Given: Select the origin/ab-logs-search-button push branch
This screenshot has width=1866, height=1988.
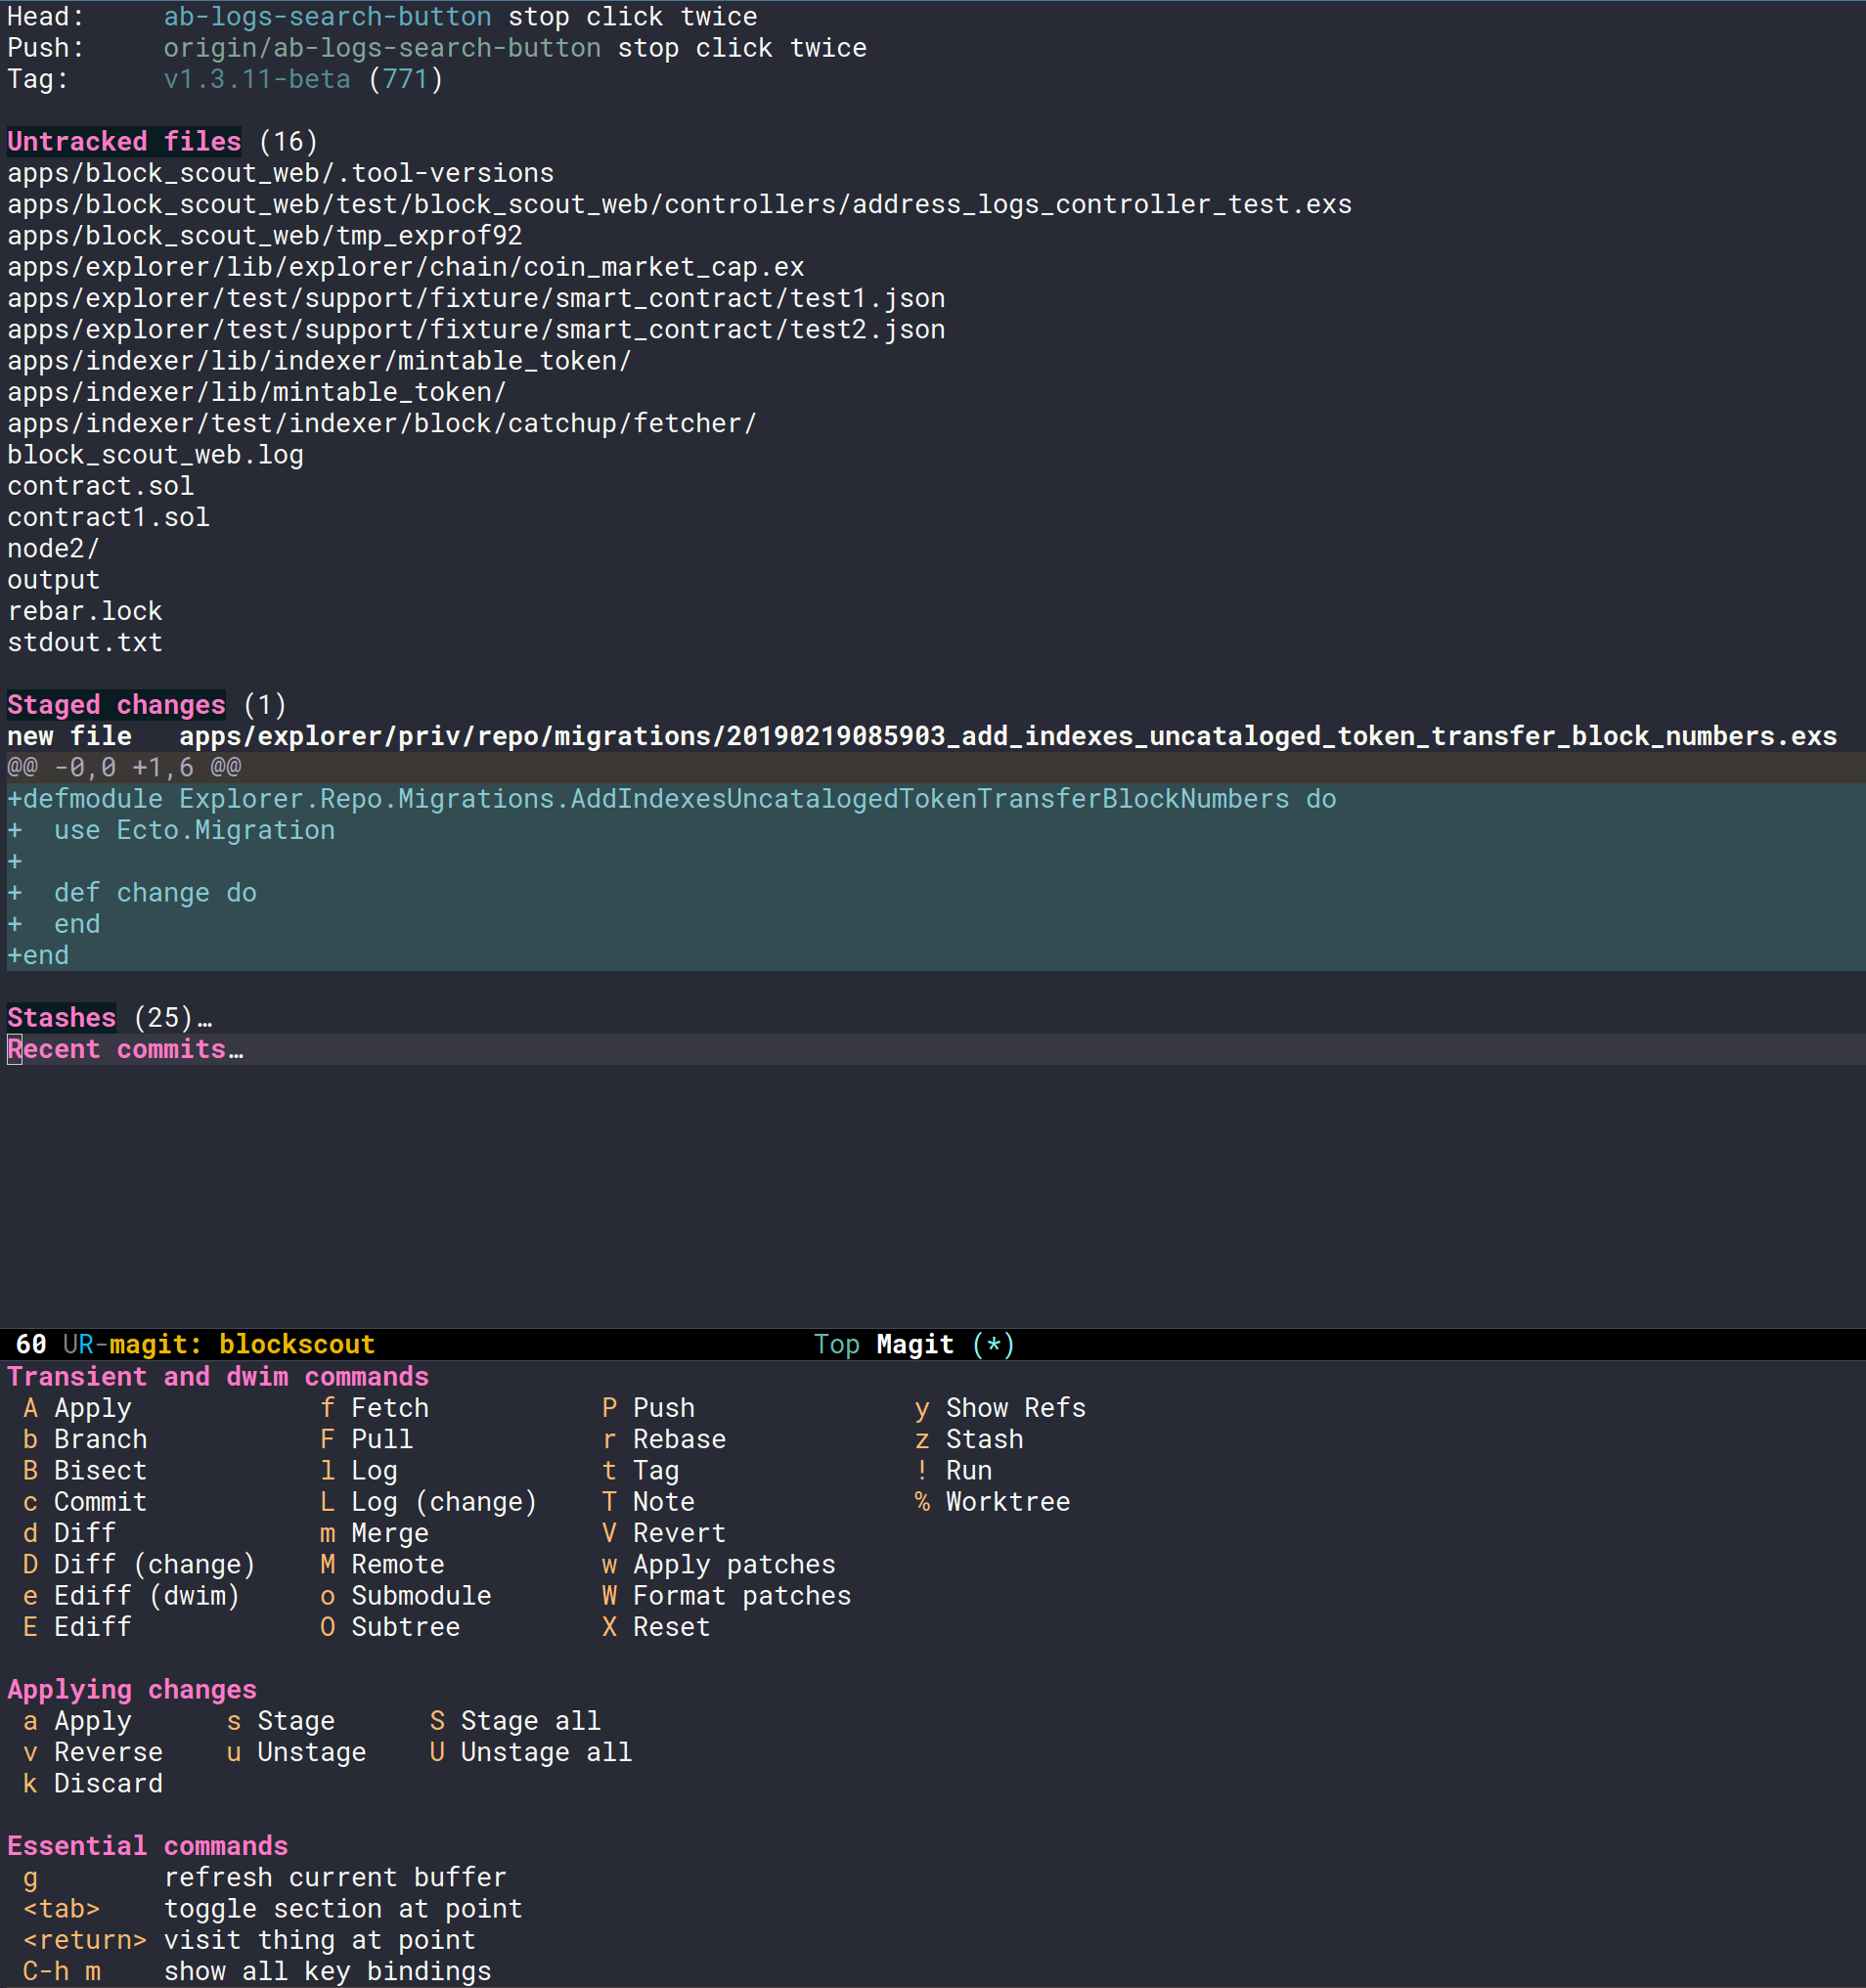Looking at the screenshot, I should [382, 48].
